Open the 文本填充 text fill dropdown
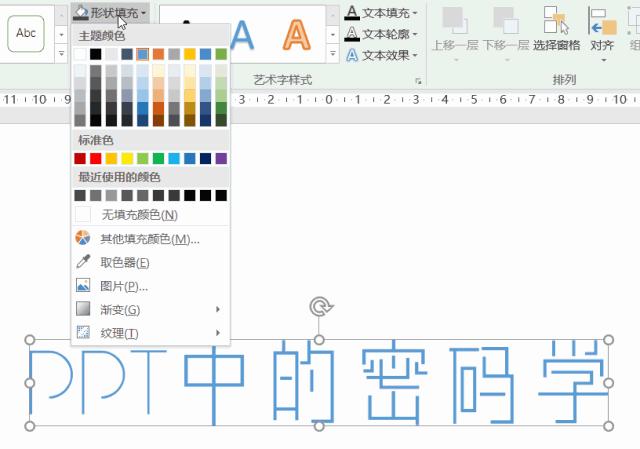 point(381,13)
